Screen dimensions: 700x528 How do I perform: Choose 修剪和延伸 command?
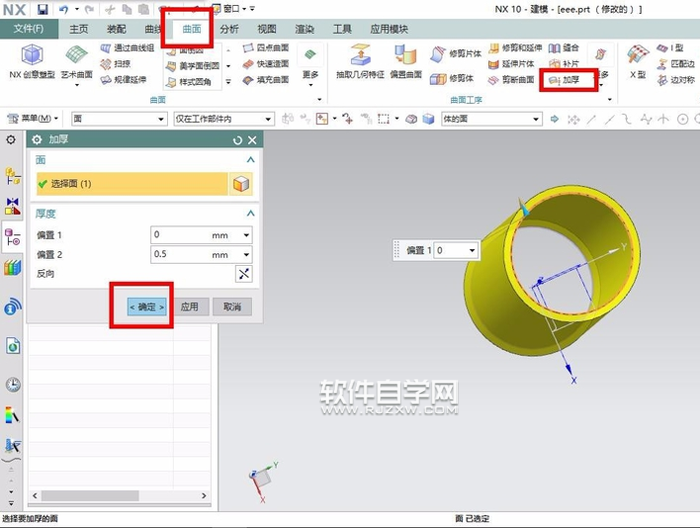(x=515, y=48)
